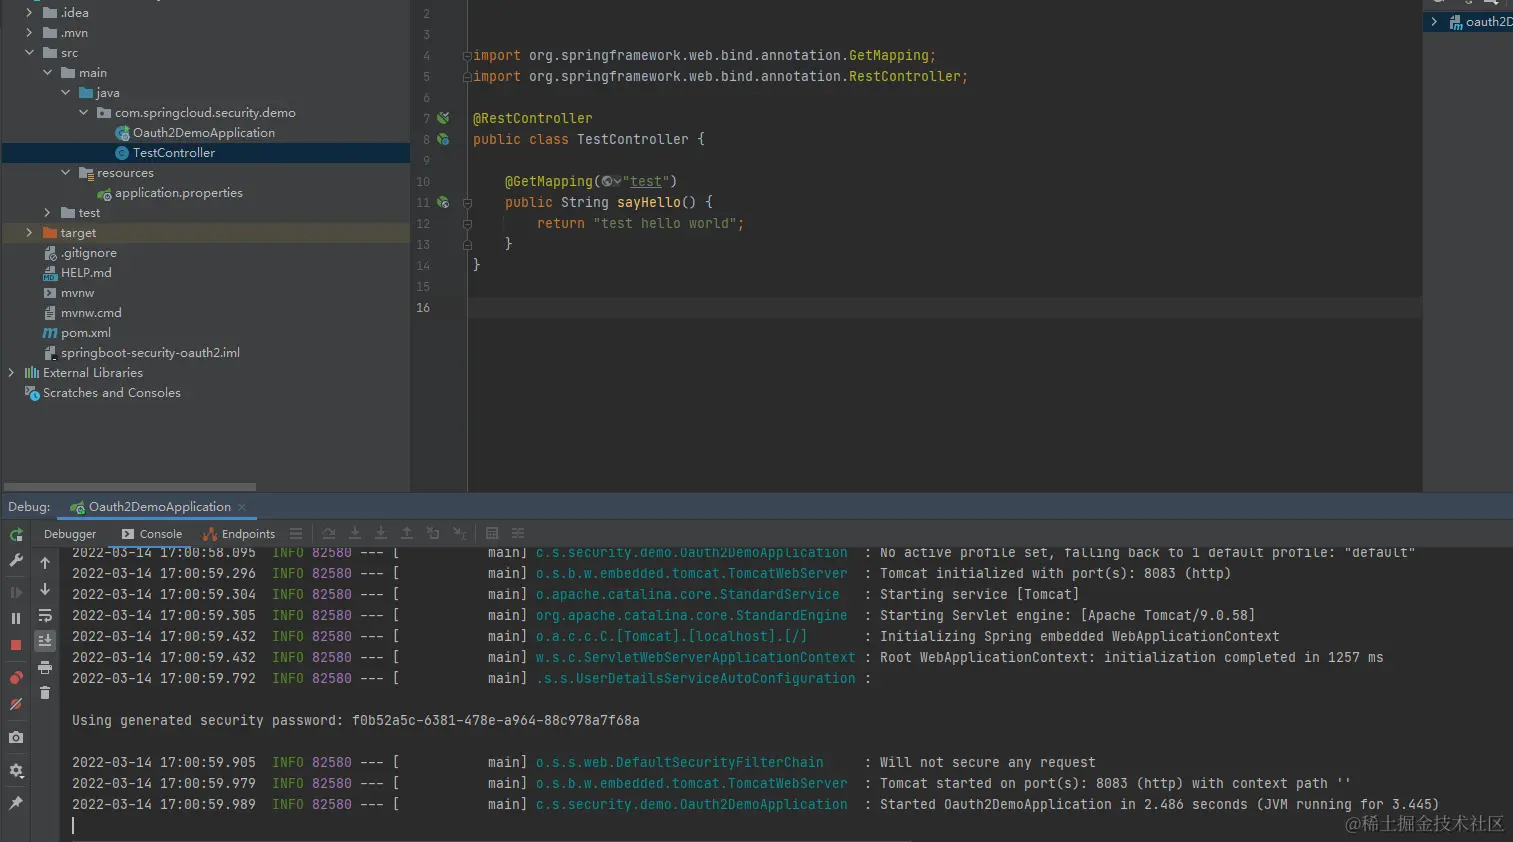Screen dimensions: 1513x842
Task: Expand the test folder
Action: pos(47,213)
